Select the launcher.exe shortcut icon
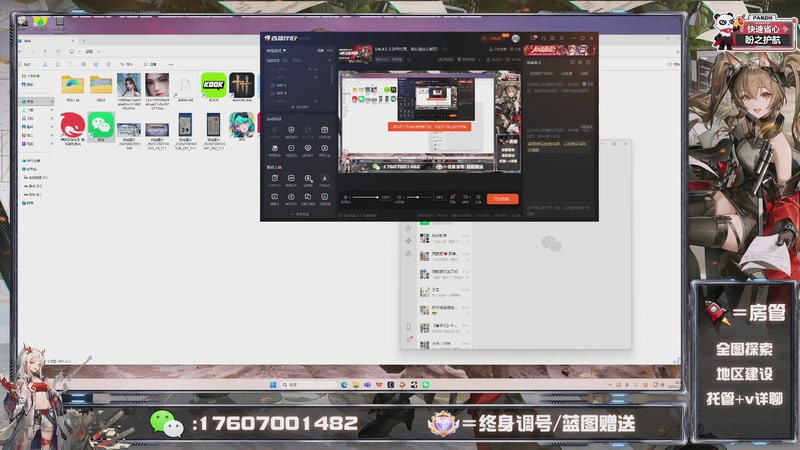 point(242,85)
